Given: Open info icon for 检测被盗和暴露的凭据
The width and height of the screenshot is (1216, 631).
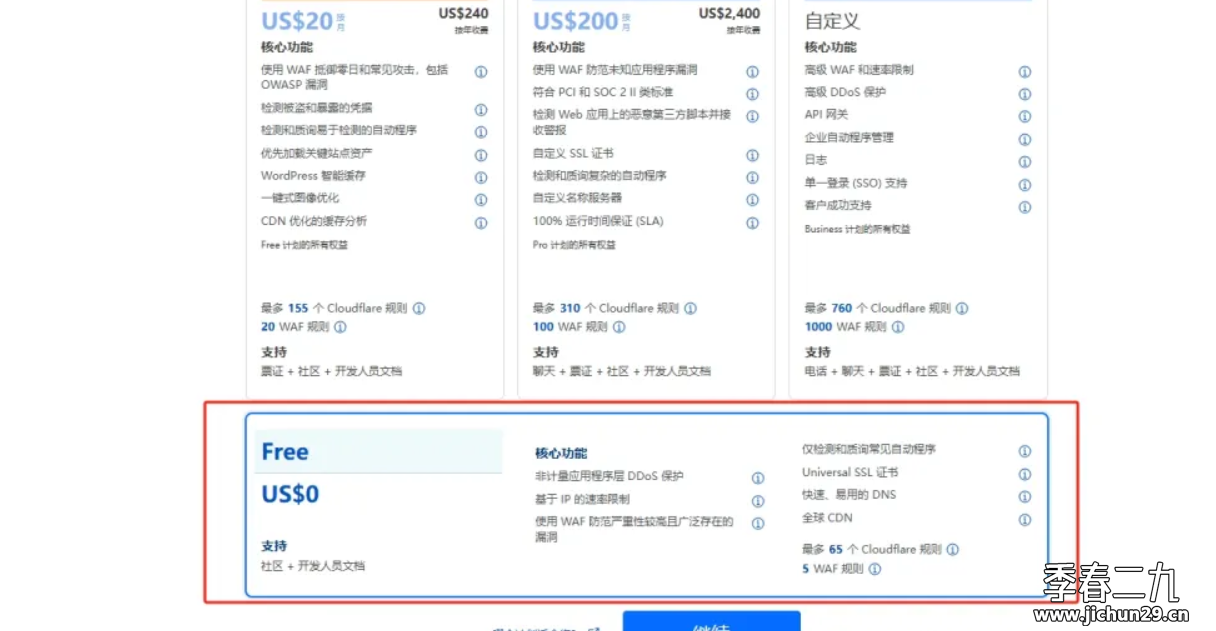Looking at the screenshot, I should click(481, 110).
